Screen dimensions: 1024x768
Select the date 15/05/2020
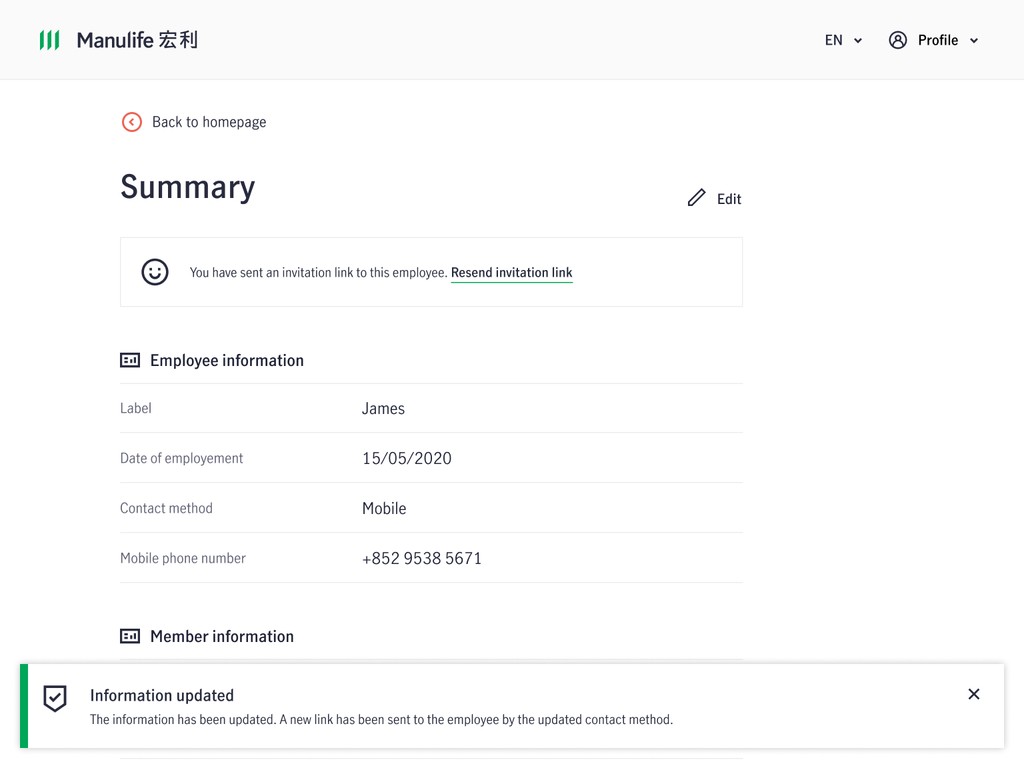click(x=407, y=458)
